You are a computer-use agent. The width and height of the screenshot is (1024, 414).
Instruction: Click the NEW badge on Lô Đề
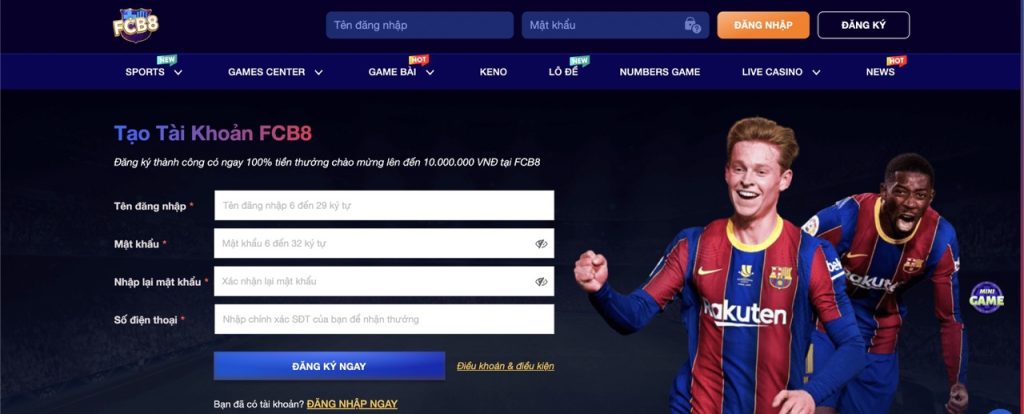pyautogui.click(x=579, y=61)
